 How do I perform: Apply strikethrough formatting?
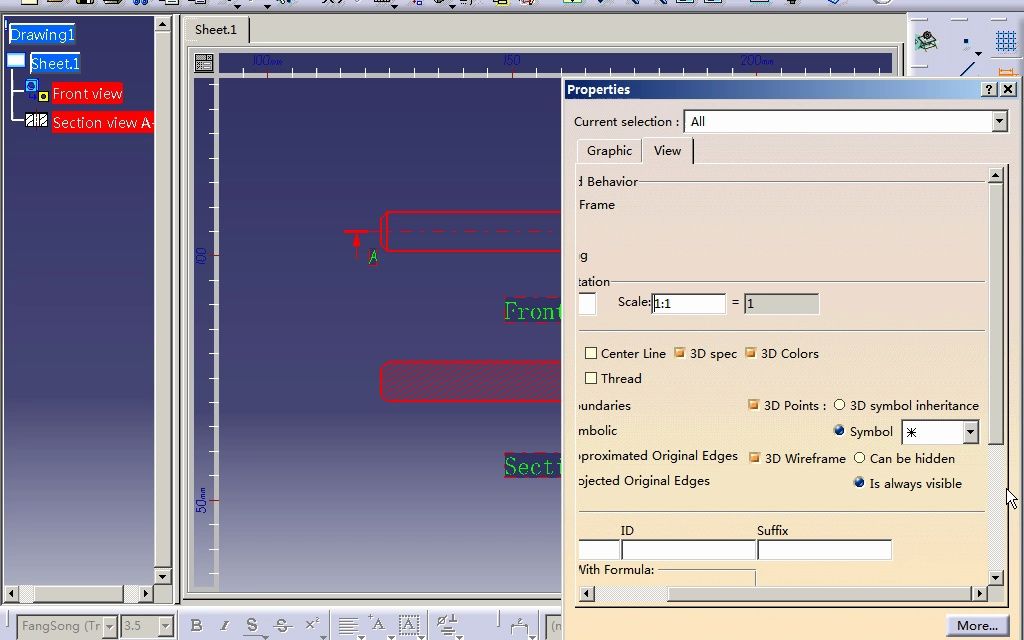[x=281, y=624]
